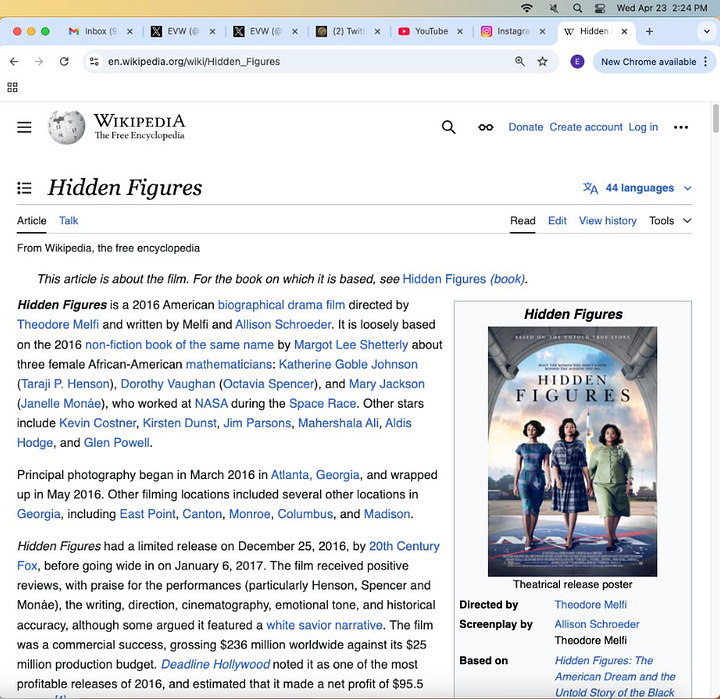Open Theodore Melfi link in infobox
Viewport: 720px width, 699px height.
coord(590,605)
